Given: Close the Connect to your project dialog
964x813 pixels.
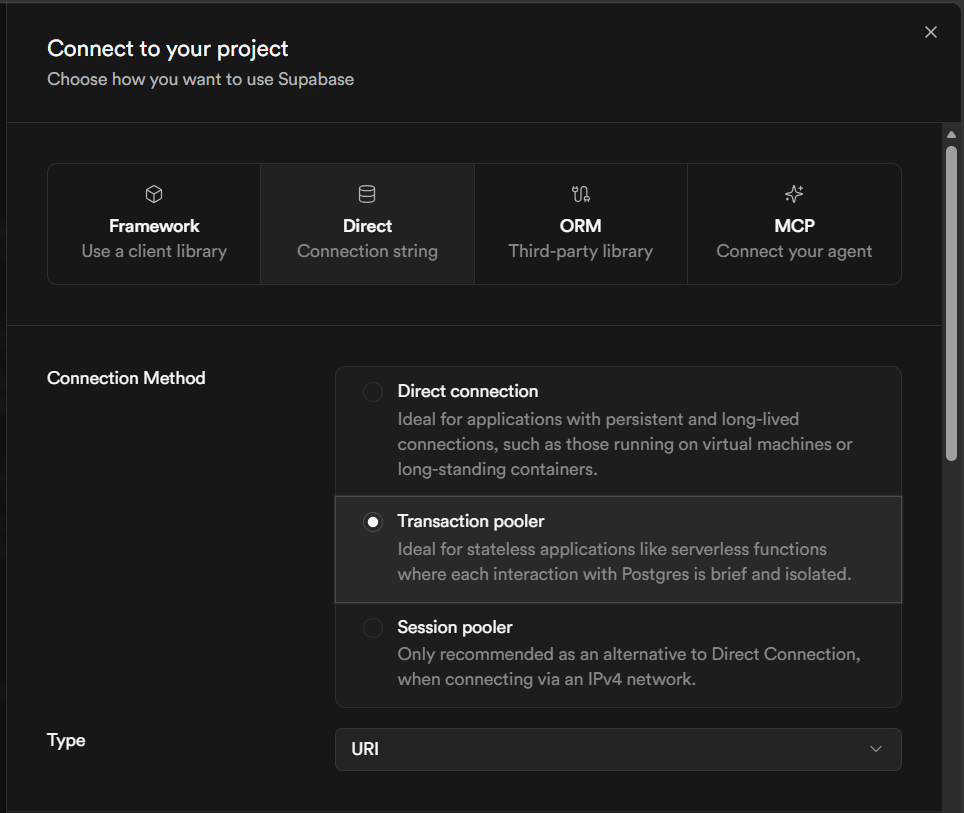Looking at the screenshot, I should pyautogui.click(x=931, y=32).
